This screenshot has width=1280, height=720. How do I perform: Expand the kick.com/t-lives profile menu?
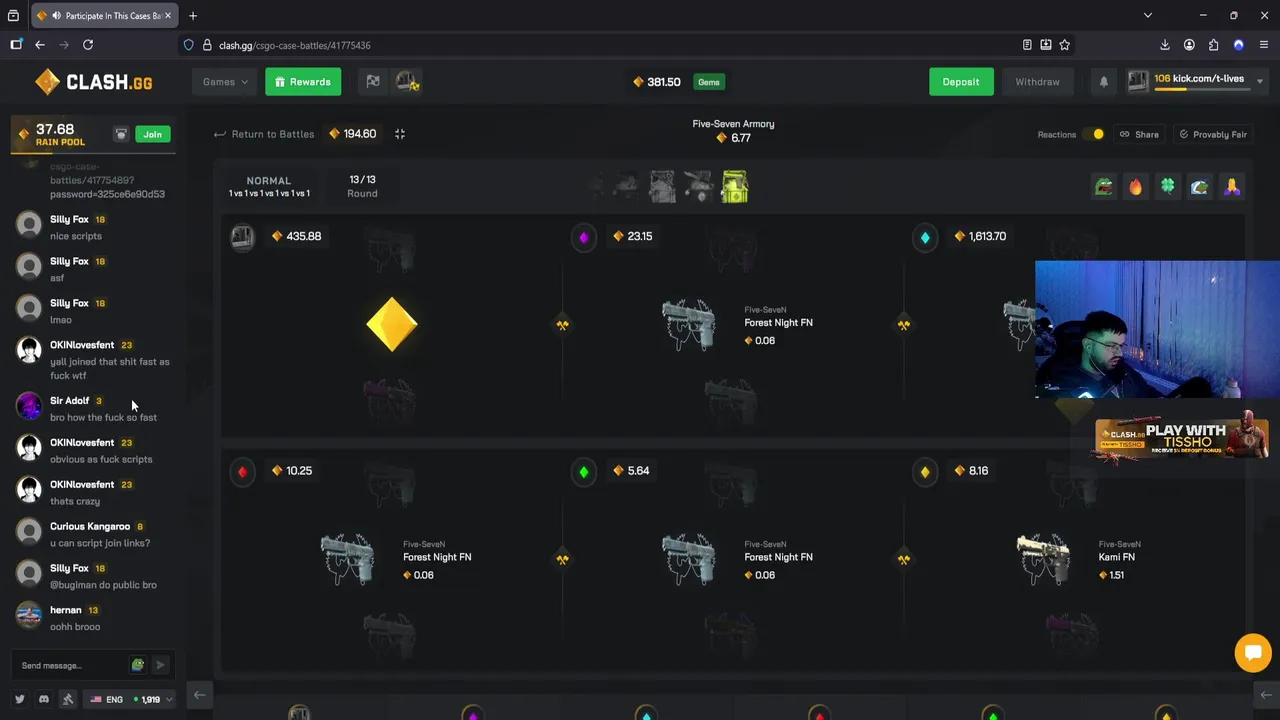pyautogui.click(x=1196, y=82)
